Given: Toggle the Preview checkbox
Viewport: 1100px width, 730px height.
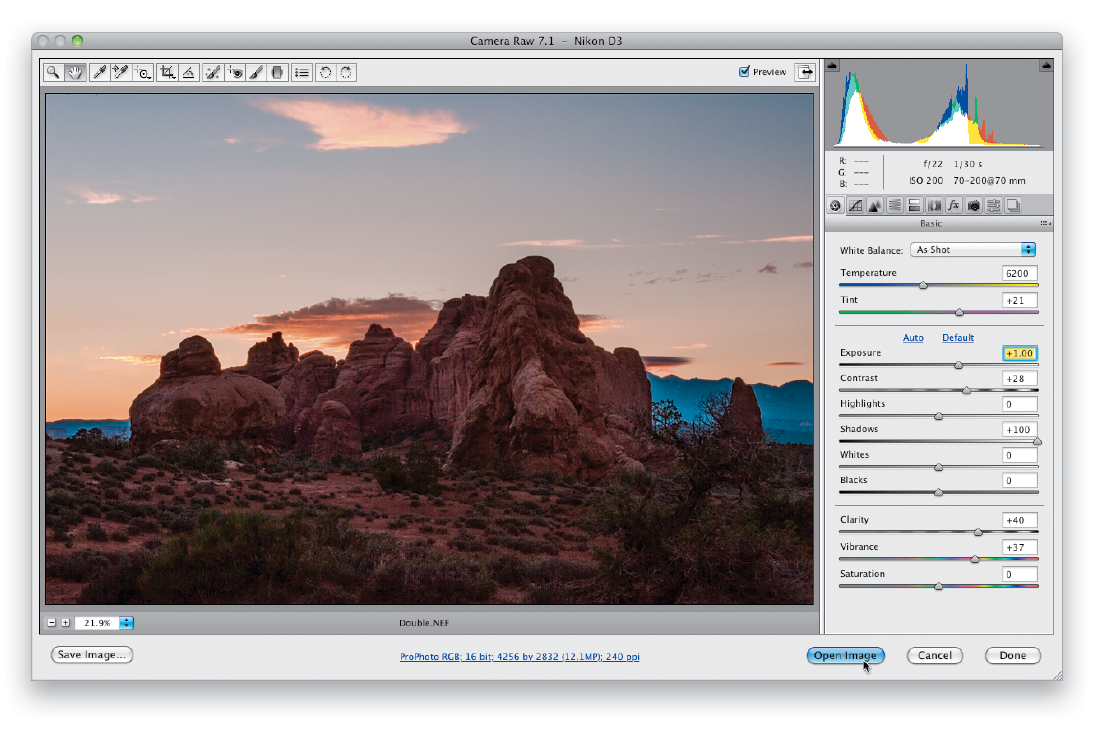Looking at the screenshot, I should [744, 72].
